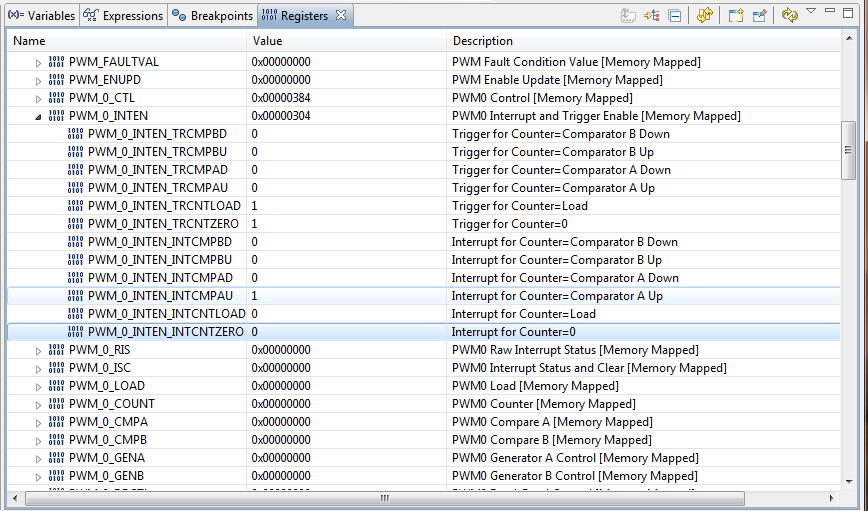This screenshot has height=511, width=868.
Task: Click value 1 of PWM_0_INTEN_TRCNTZERO
Action: (x=254, y=224)
